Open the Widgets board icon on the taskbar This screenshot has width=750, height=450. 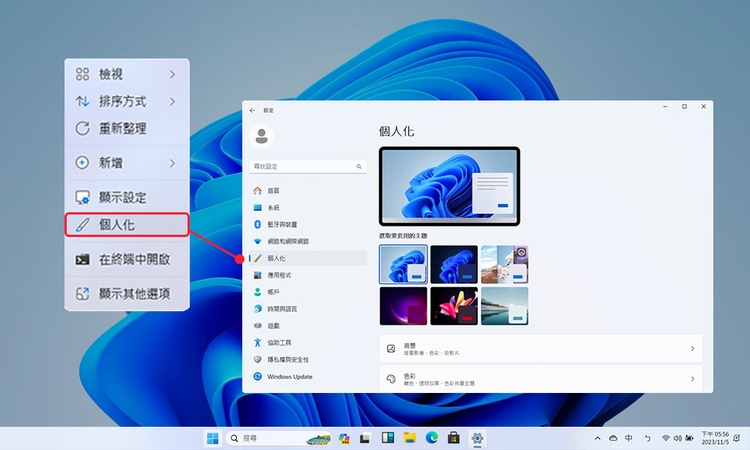coord(388,438)
